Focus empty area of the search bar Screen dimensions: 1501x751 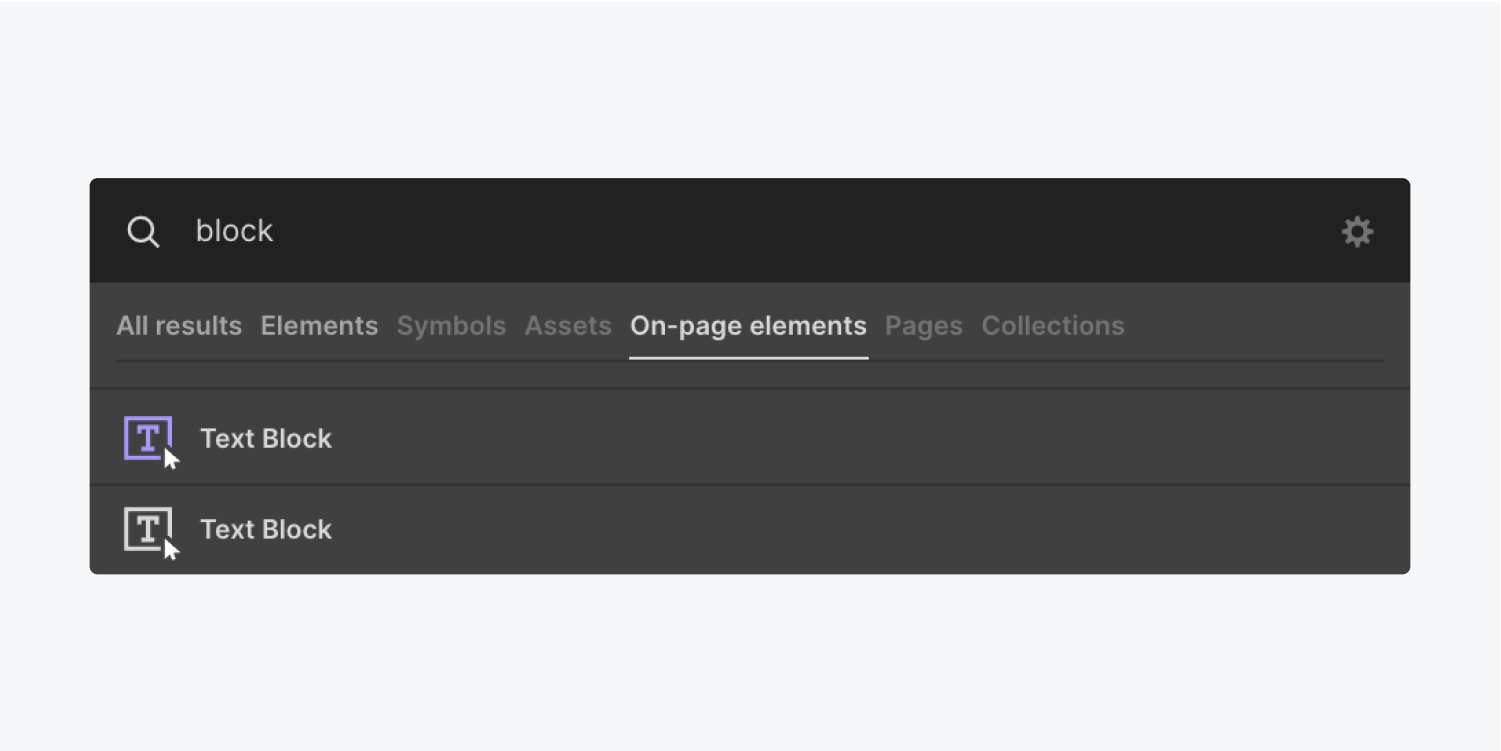pos(800,231)
